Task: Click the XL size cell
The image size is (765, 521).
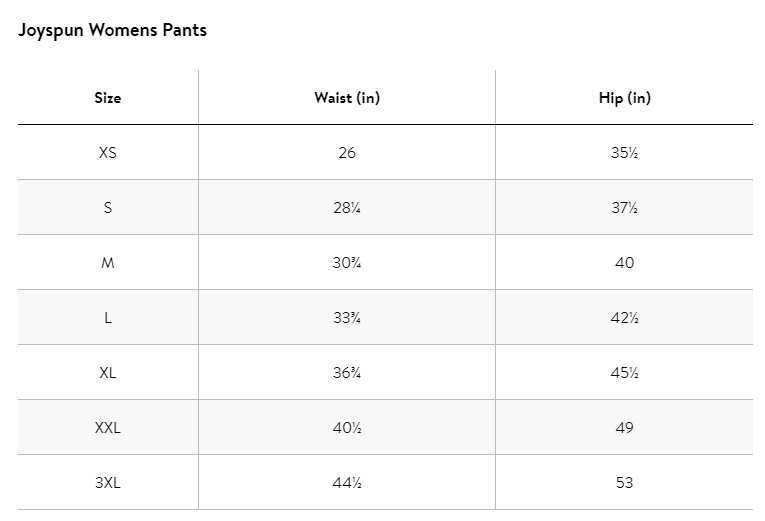Action: [x=108, y=373]
